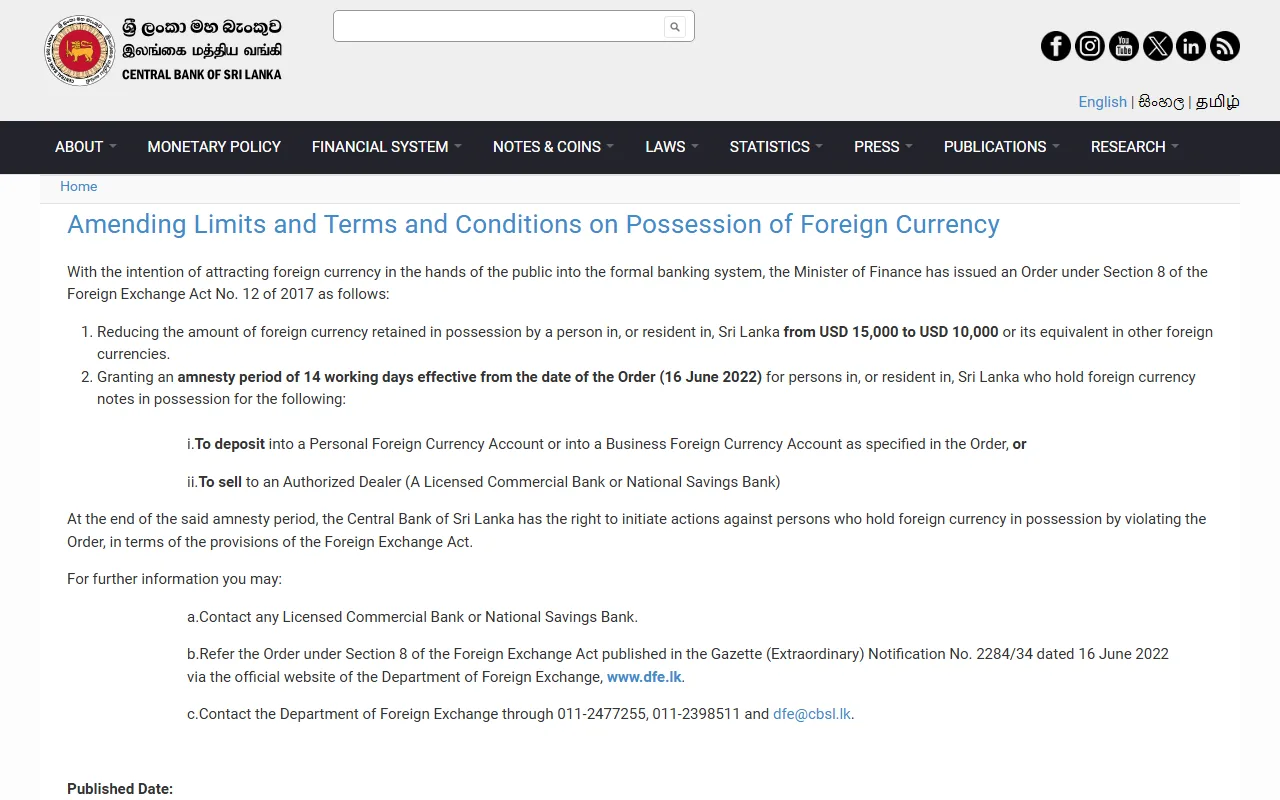Screen dimensions: 1280x800
Task: Open the RSS feed icon
Action: (x=1225, y=46)
